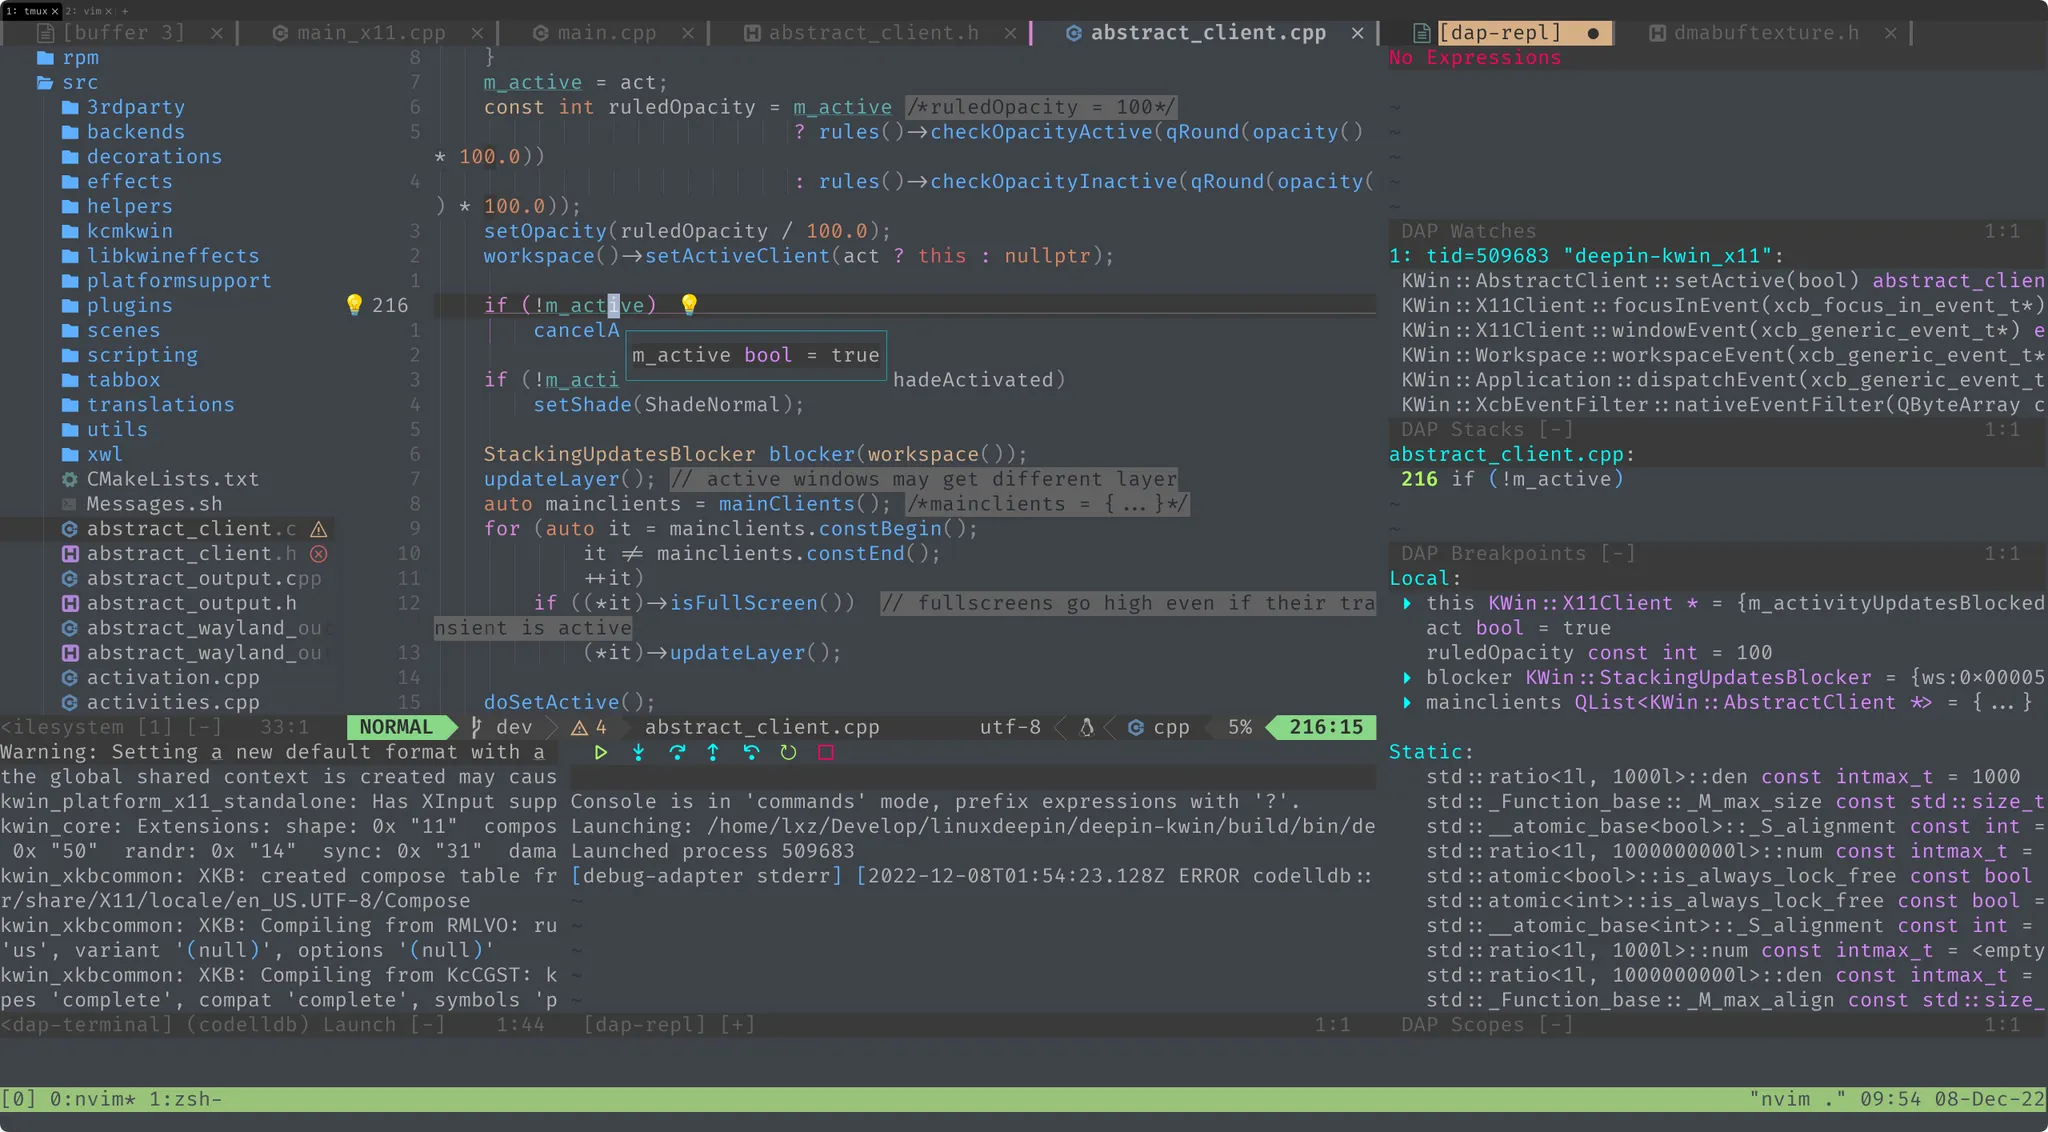Click the src open folder icon
The height and width of the screenshot is (1132, 2048).
pyautogui.click(x=45, y=82)
